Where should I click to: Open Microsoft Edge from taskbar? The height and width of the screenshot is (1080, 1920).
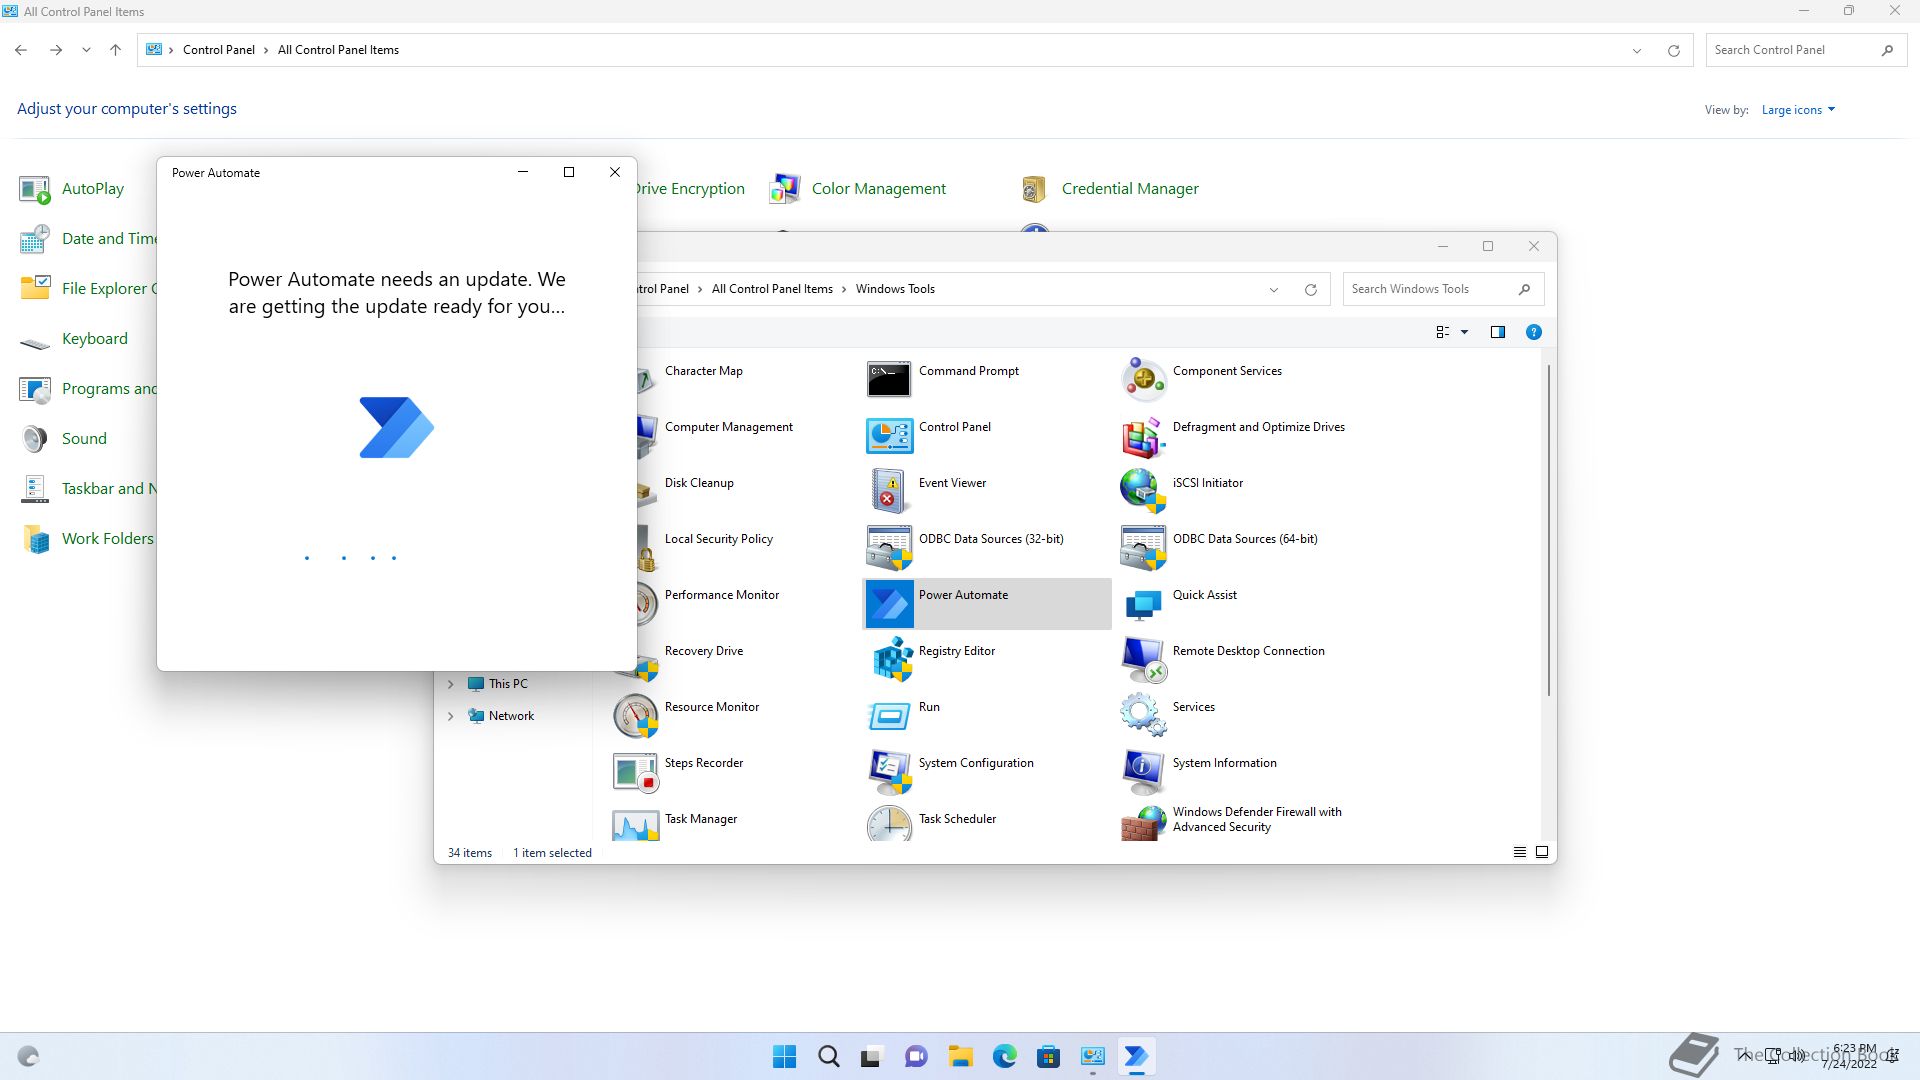(1005, 1056)
